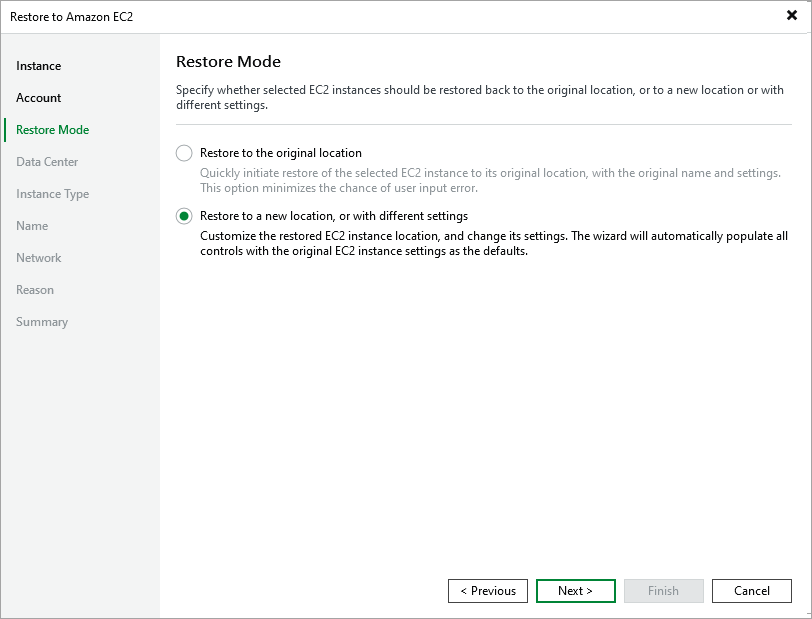The image size is (812, 619).
Task: Select the Summary step of the wizard
Action: point(42,321)
